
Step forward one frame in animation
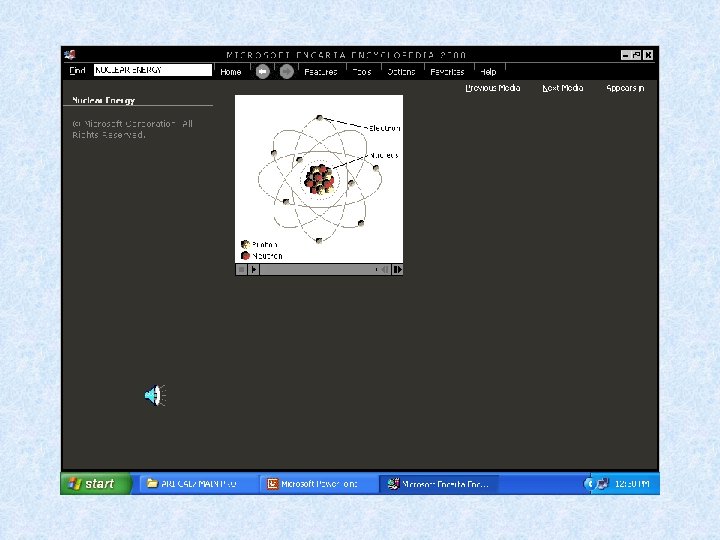click(x=398, y=270)
